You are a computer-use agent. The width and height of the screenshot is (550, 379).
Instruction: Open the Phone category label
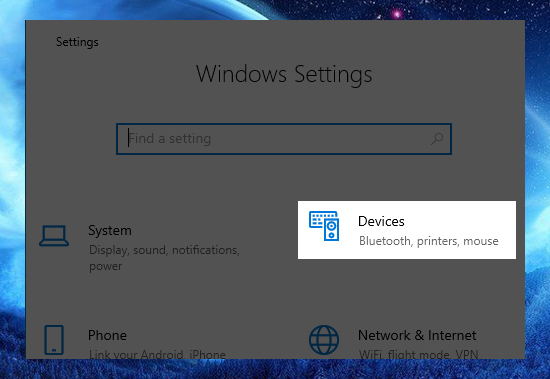tap(107, 335)
